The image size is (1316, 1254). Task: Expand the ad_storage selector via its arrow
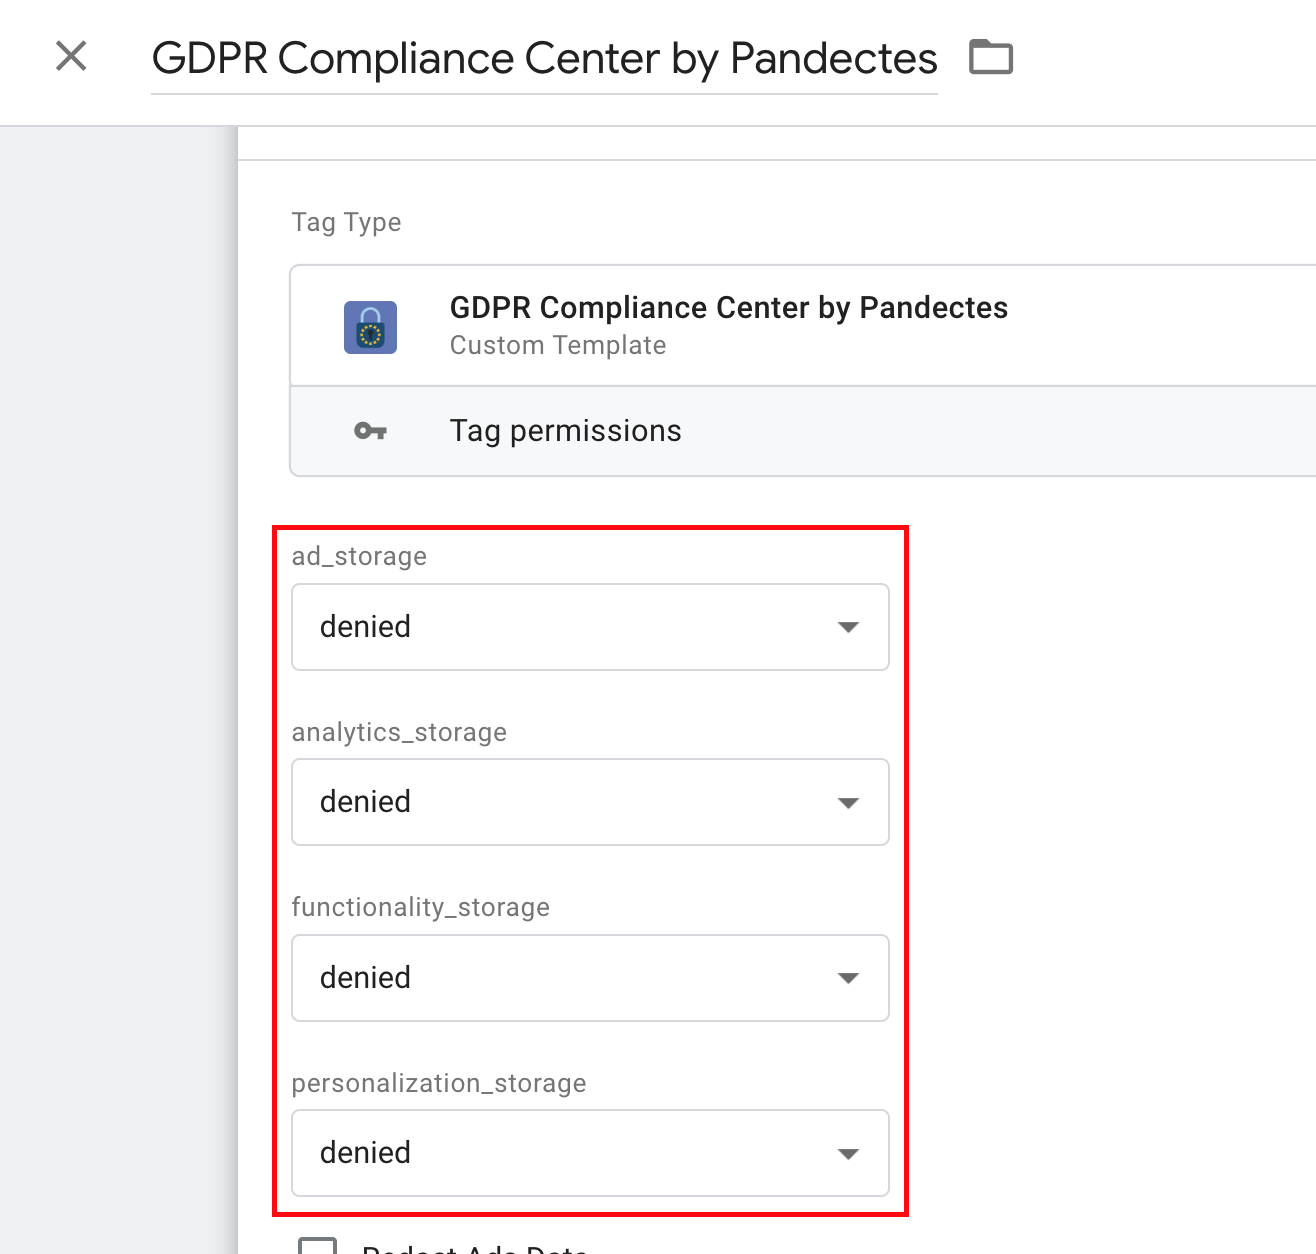[x=848, y=627]
